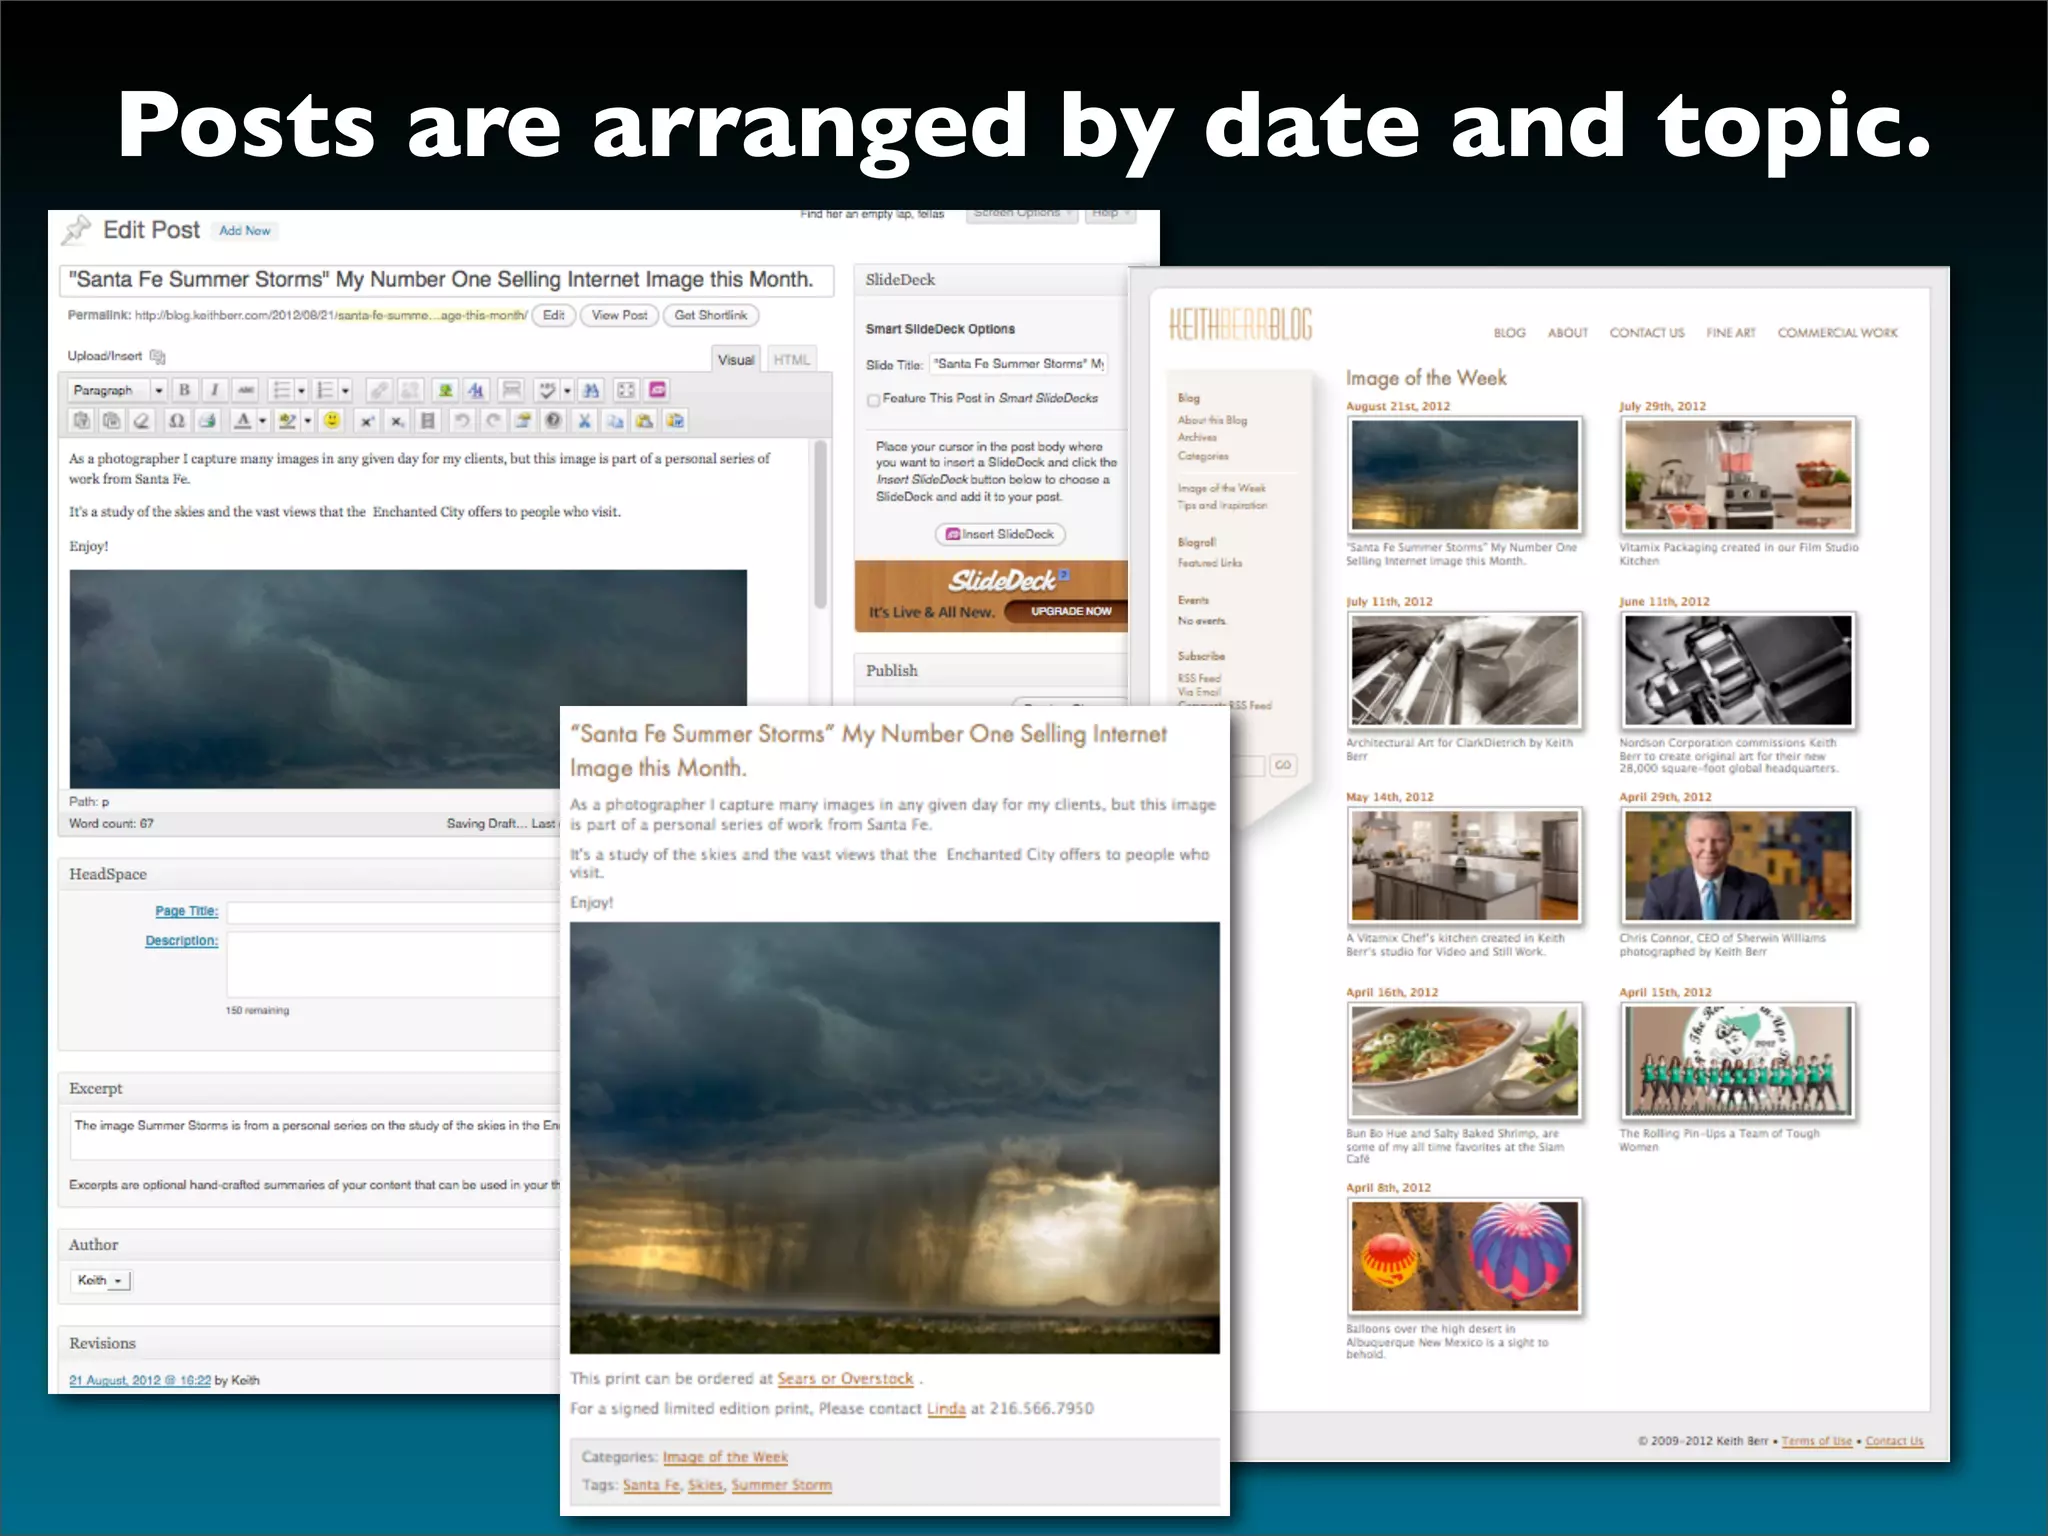Open the Paragraph format dropdown
Screen dimensions: 2048x1536
pos(117,390)
